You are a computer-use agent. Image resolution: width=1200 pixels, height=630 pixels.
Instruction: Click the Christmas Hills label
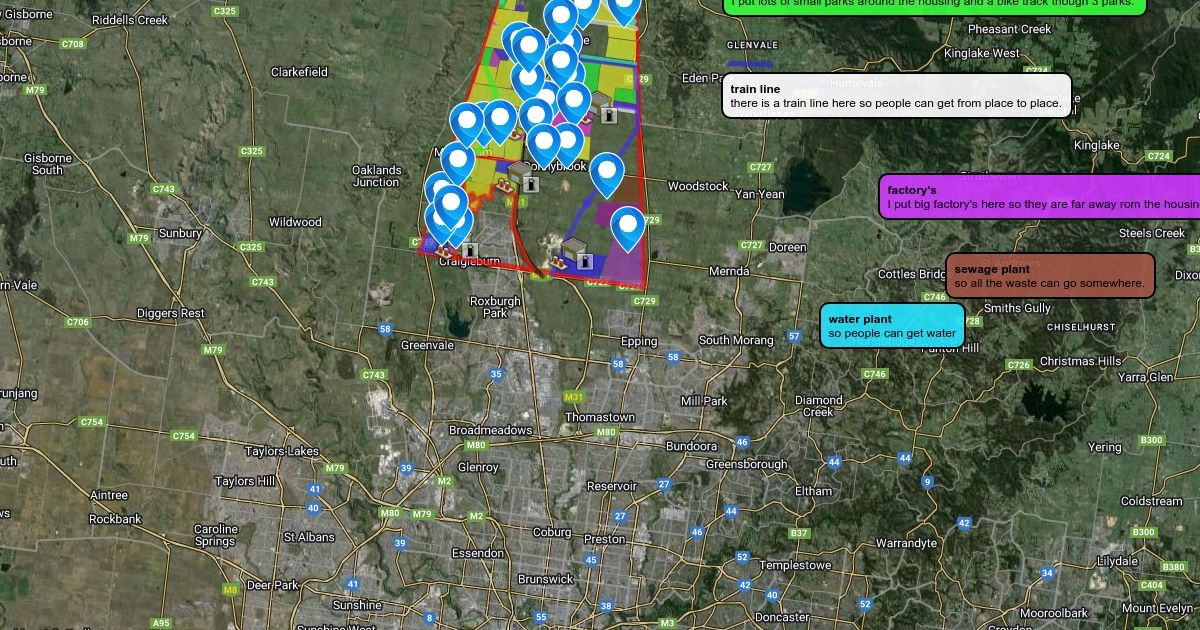[1080, 361]
